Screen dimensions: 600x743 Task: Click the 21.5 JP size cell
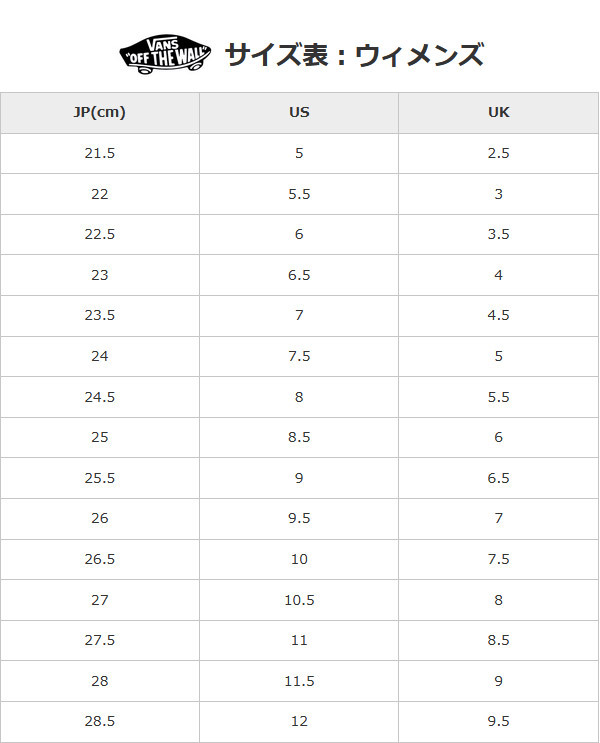click(100, 154)
